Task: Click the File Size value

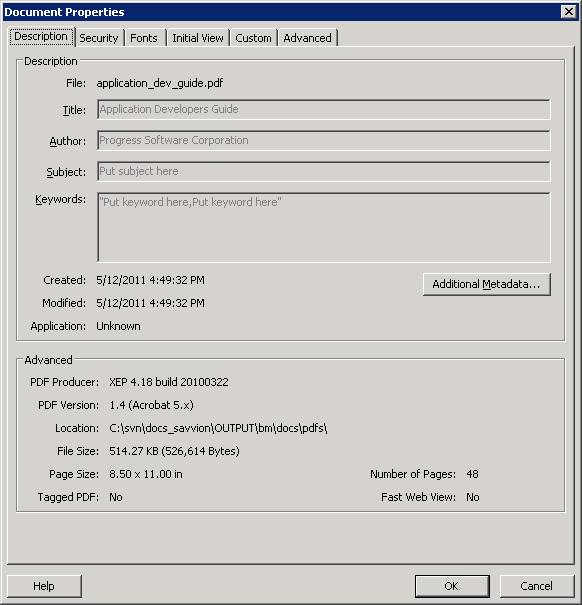Action: pyautogui.click(x=174, y=451)
